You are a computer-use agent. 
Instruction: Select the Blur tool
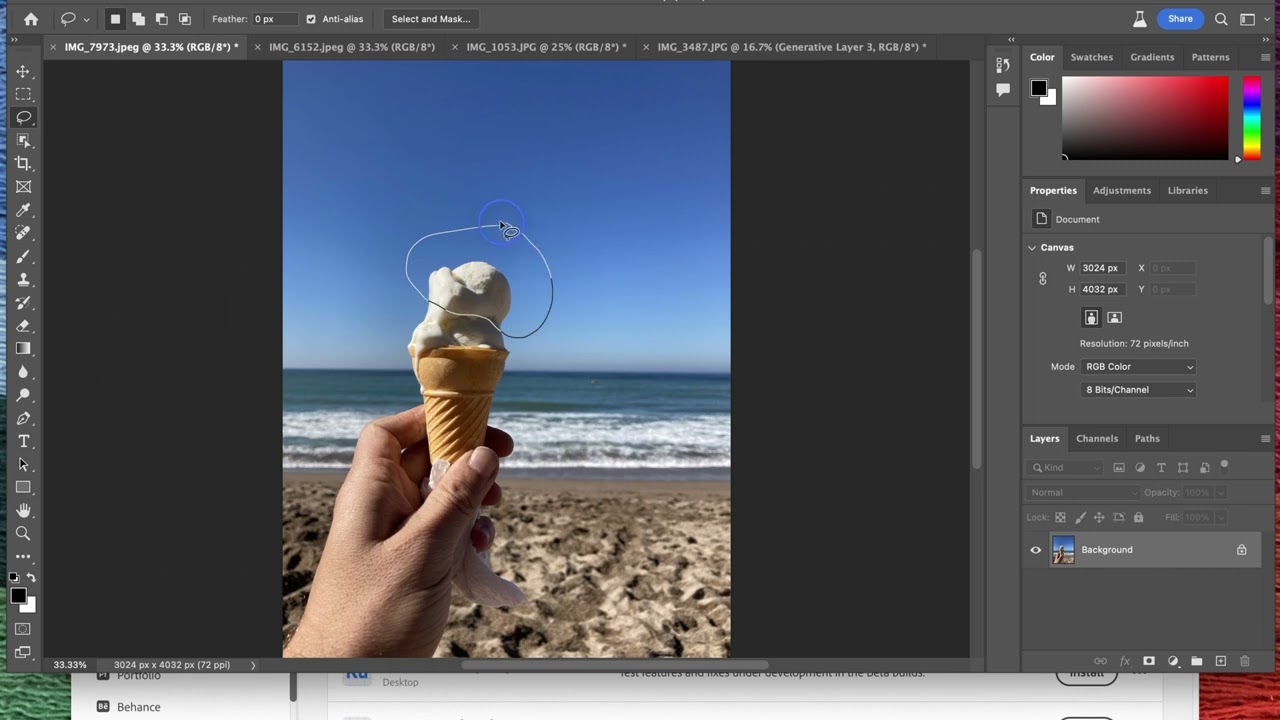[23, 371]
